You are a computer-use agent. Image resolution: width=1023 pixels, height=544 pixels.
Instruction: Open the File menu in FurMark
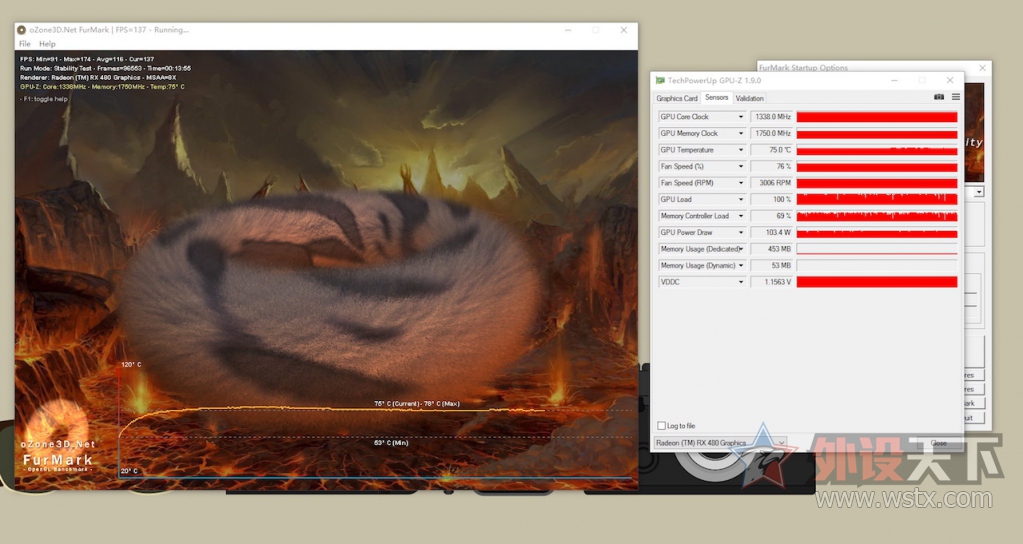tap(25, 44)
